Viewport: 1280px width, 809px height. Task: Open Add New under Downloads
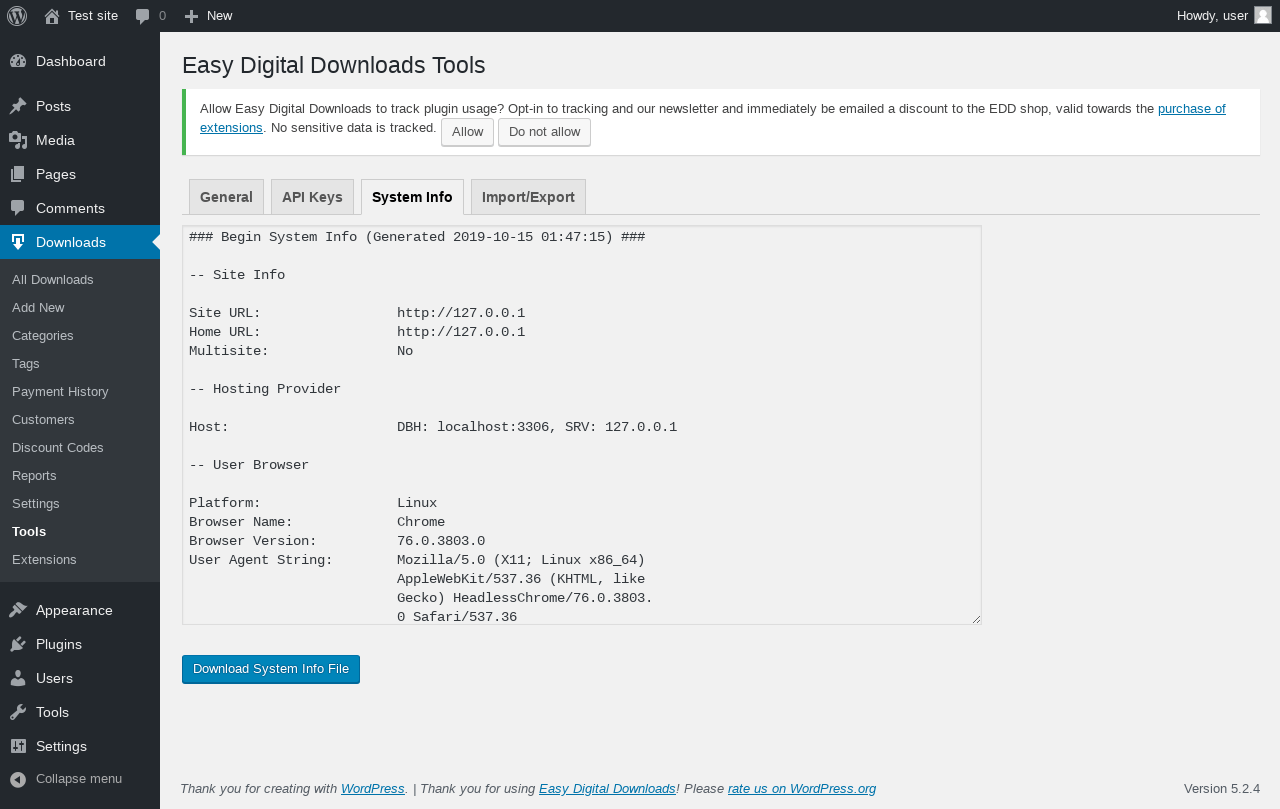point(38,307)
